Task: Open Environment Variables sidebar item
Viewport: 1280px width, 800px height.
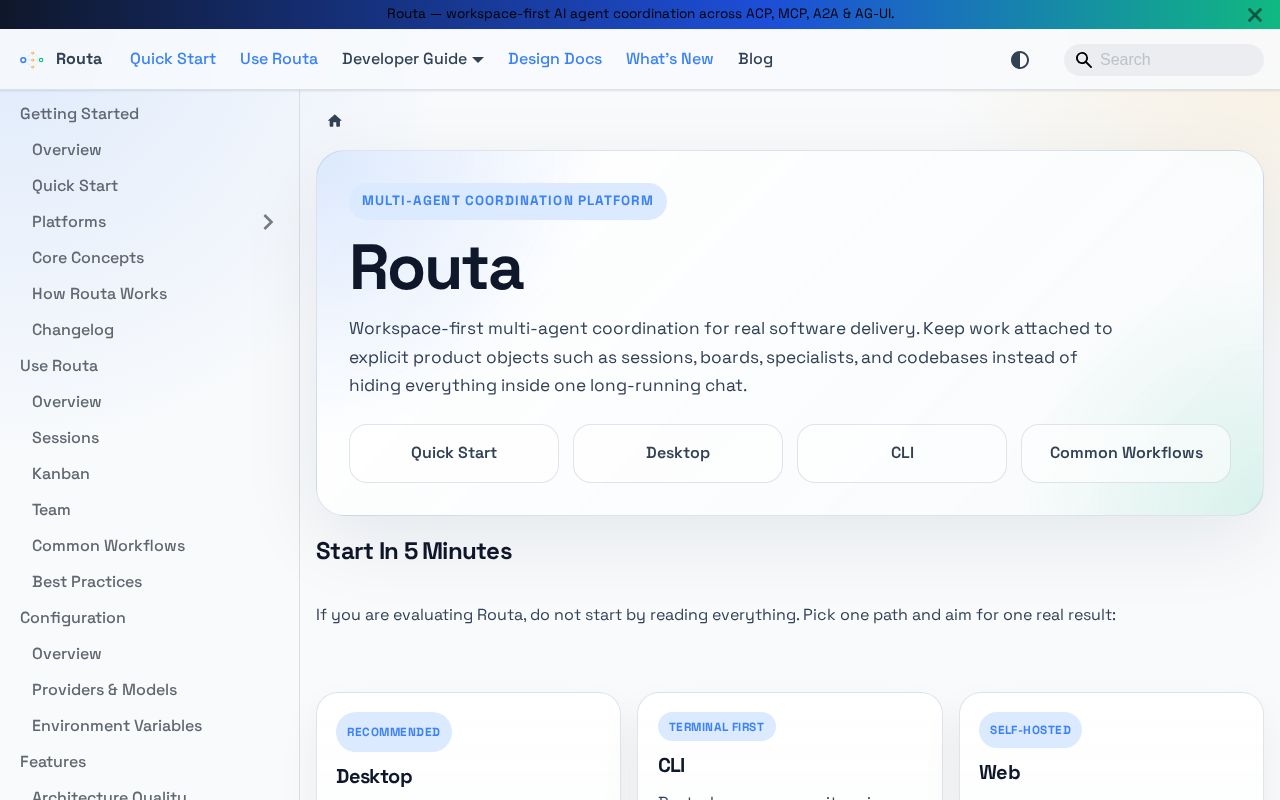Action: pyautogui.click(x=117, y=726)
